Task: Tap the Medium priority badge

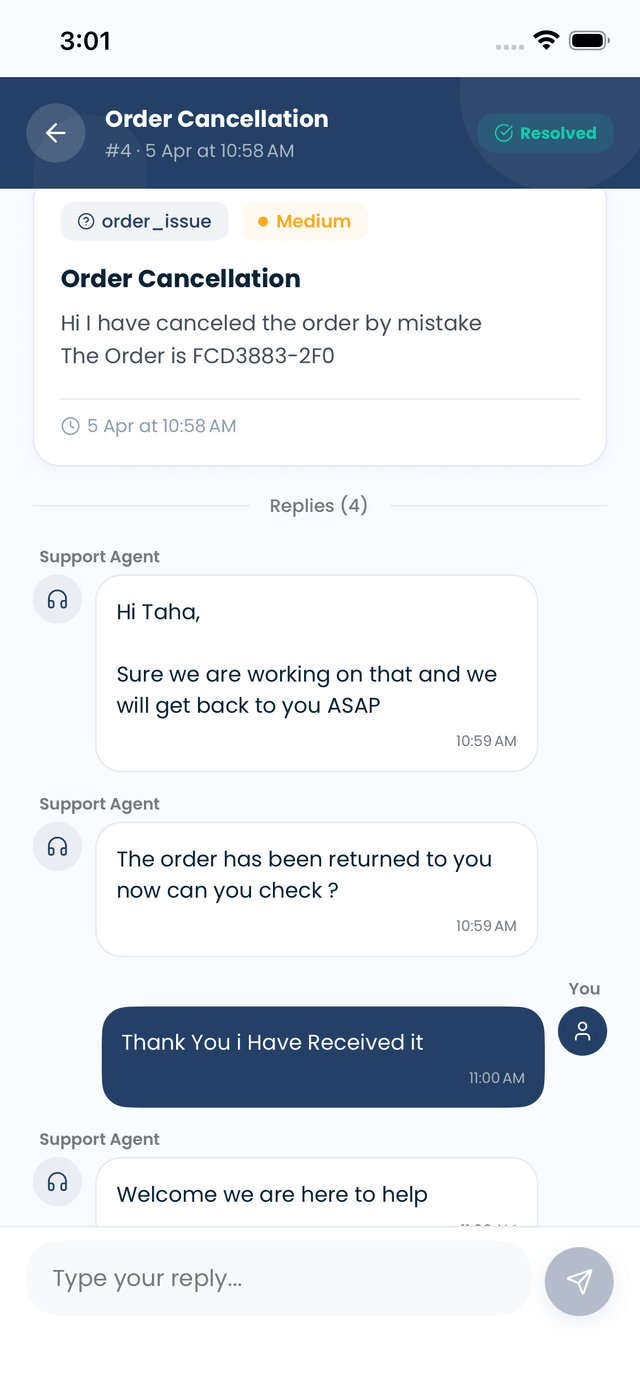Action: (304, 221)
